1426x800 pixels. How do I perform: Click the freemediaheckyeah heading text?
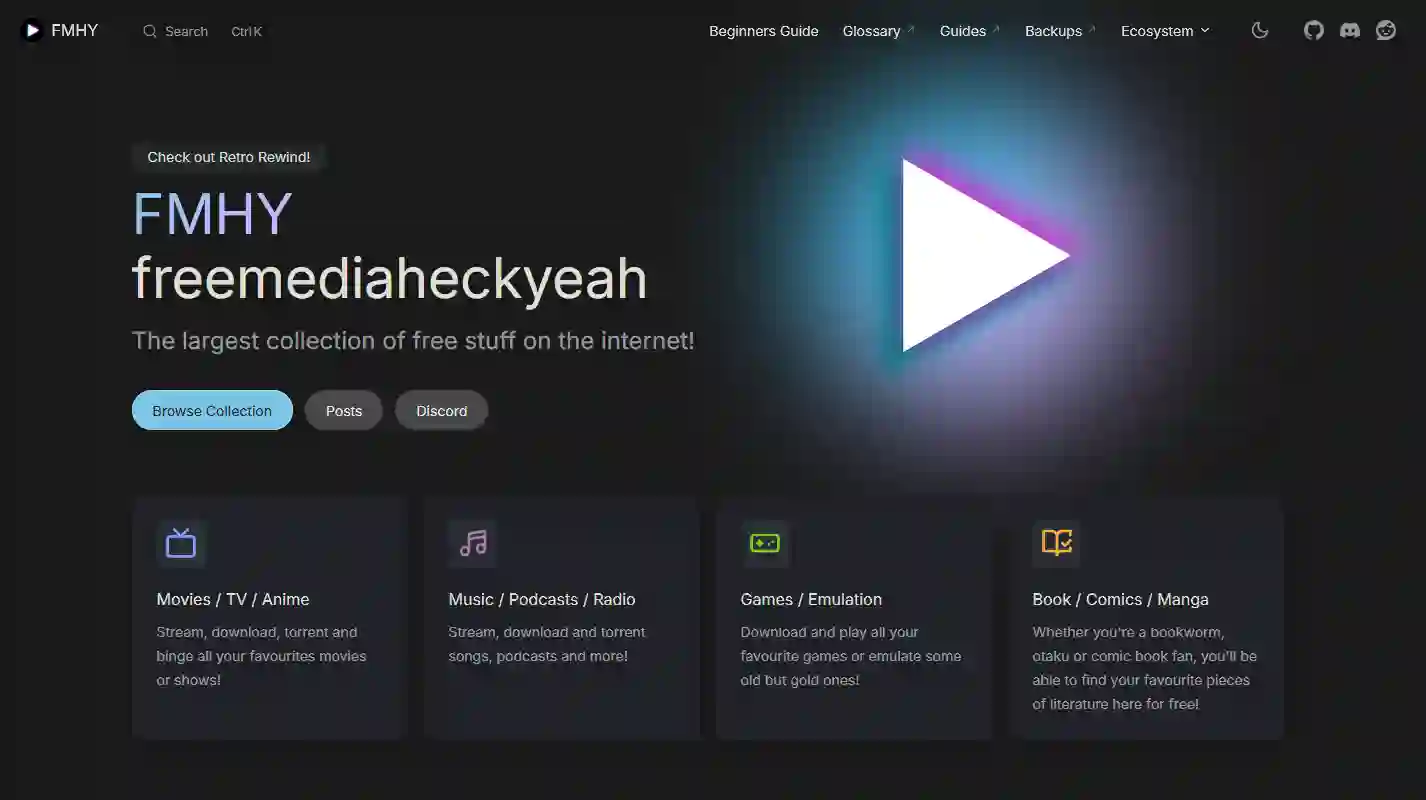pyautogui.click(x=390, y=278)
